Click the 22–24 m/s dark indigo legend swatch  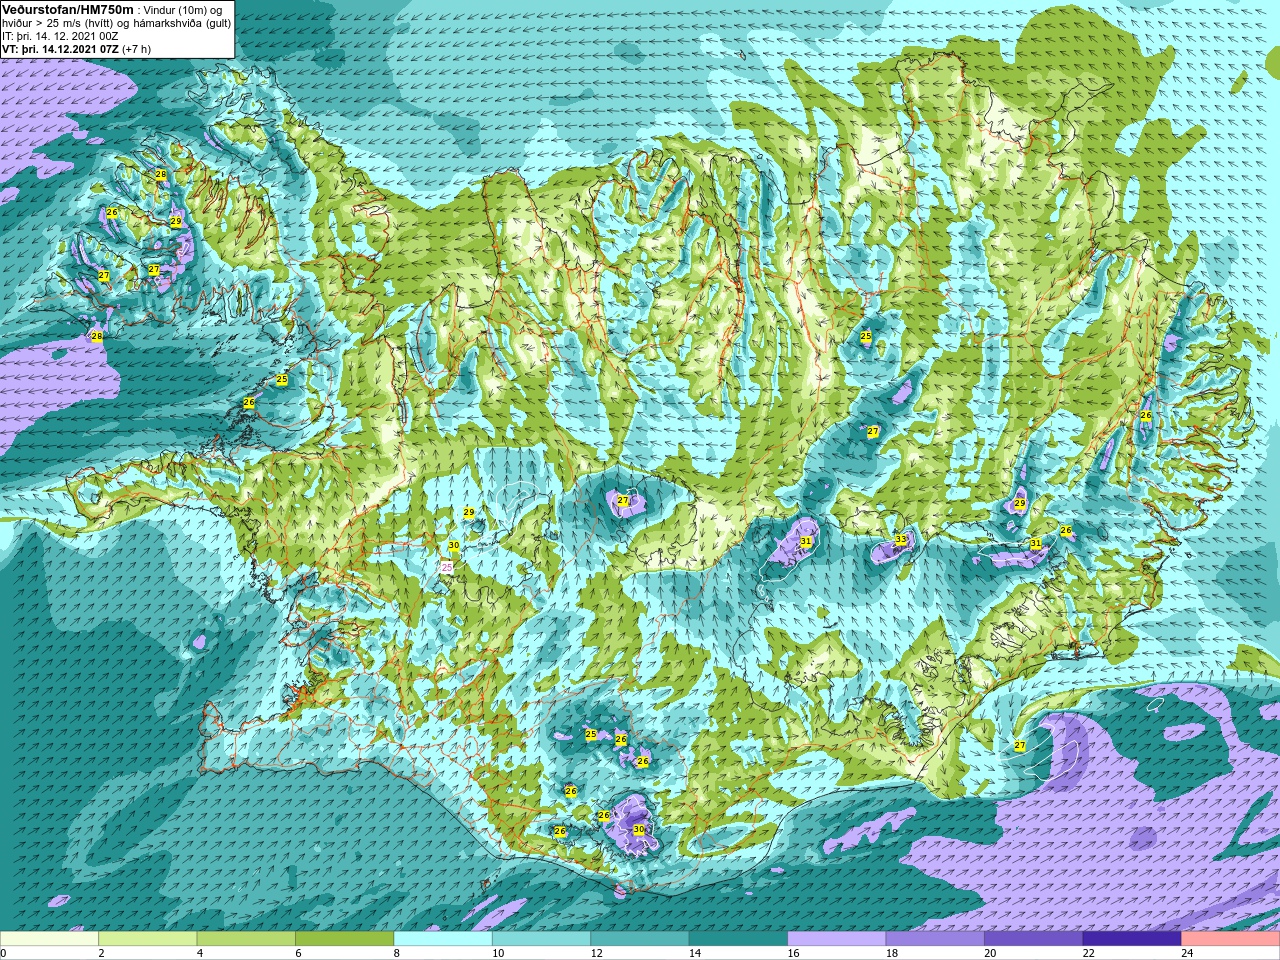point(1132,938)
